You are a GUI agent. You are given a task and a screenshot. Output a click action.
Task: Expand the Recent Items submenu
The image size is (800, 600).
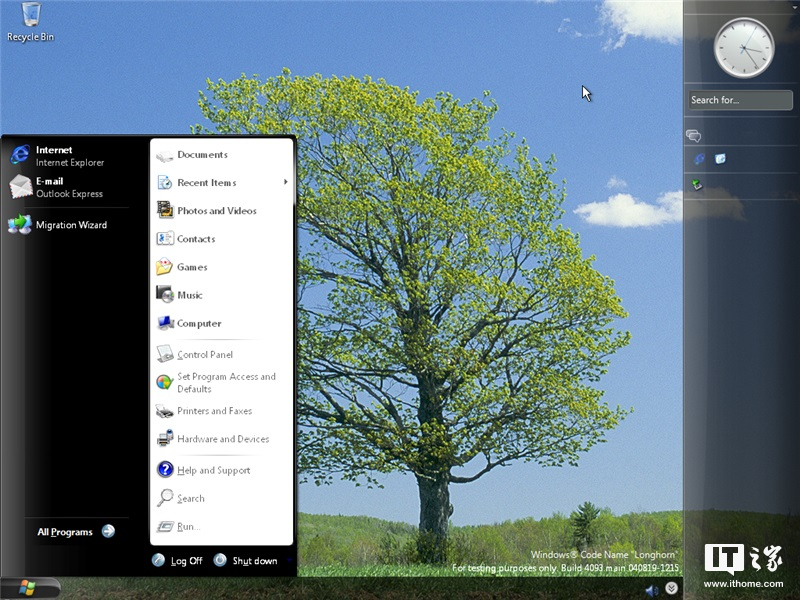point(220,183)
